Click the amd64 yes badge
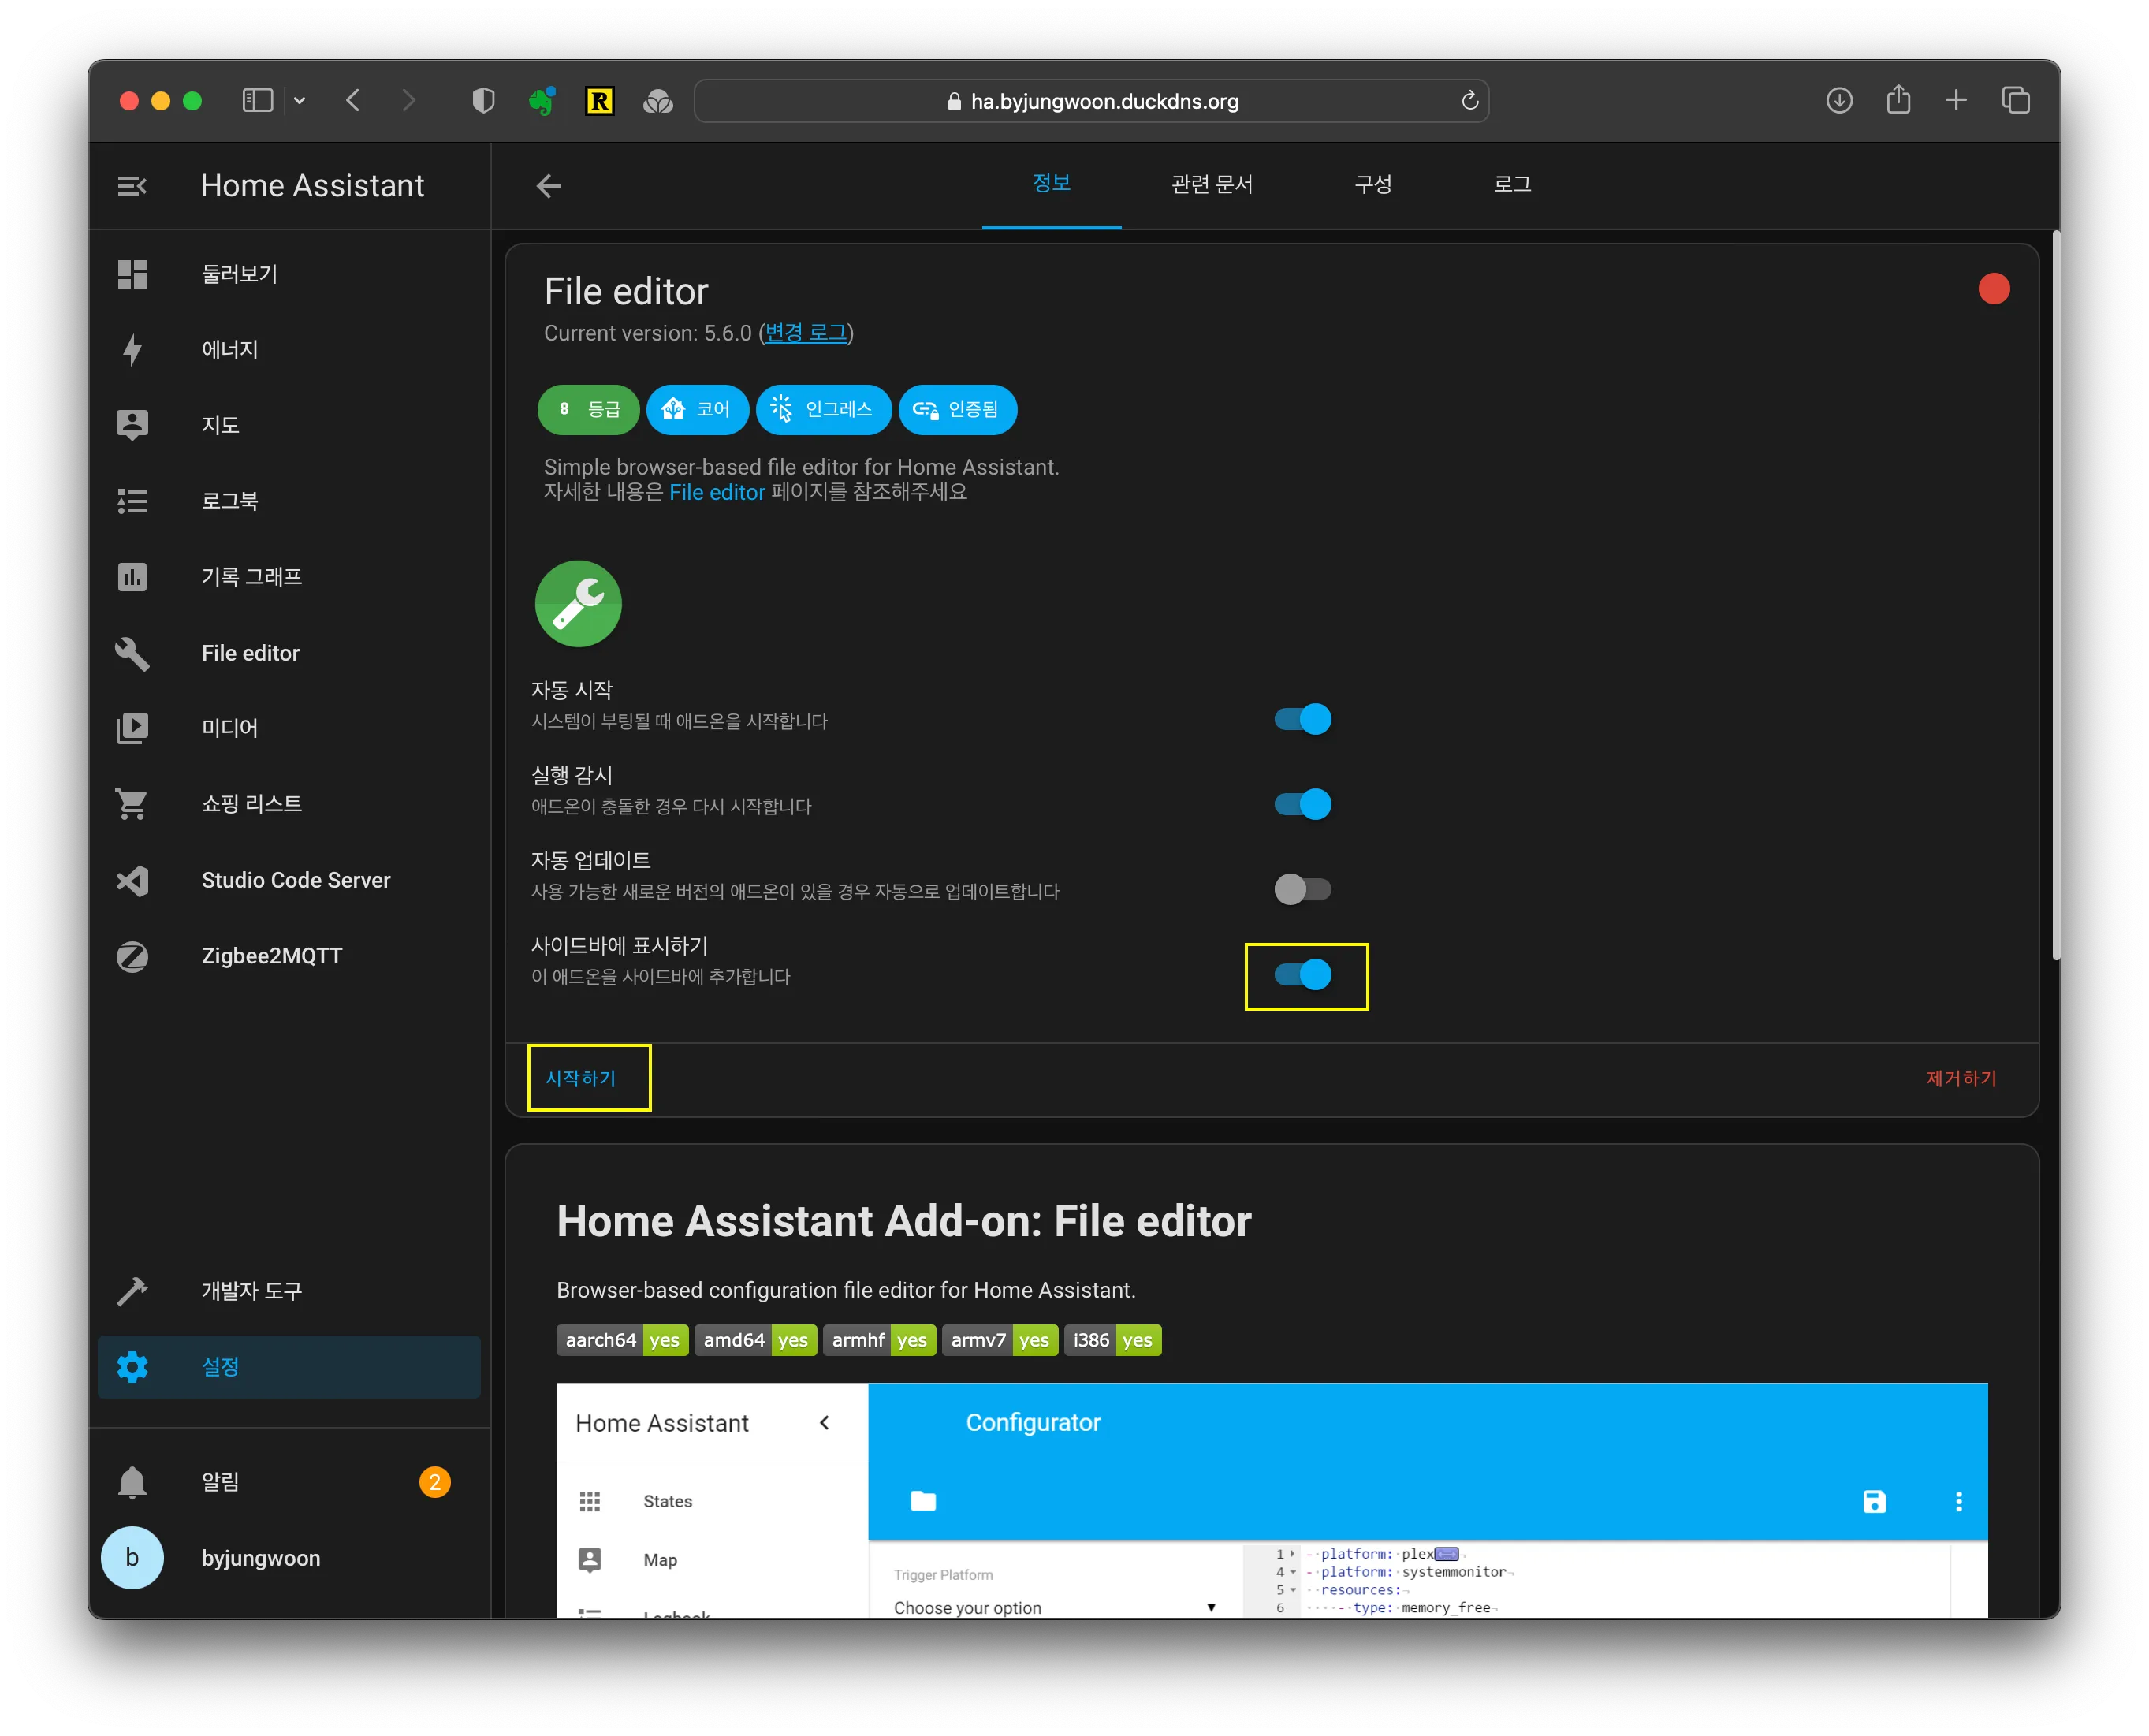The image size is (2149, 1736). coord(756,1340)
